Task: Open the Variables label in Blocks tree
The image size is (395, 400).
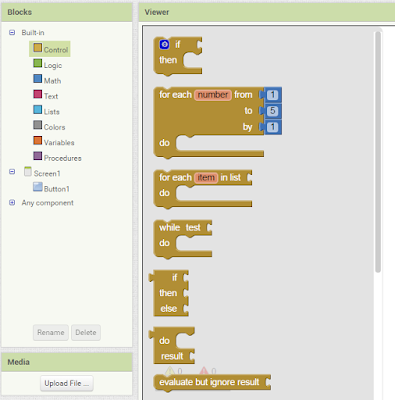Action: tap(59, 142)
